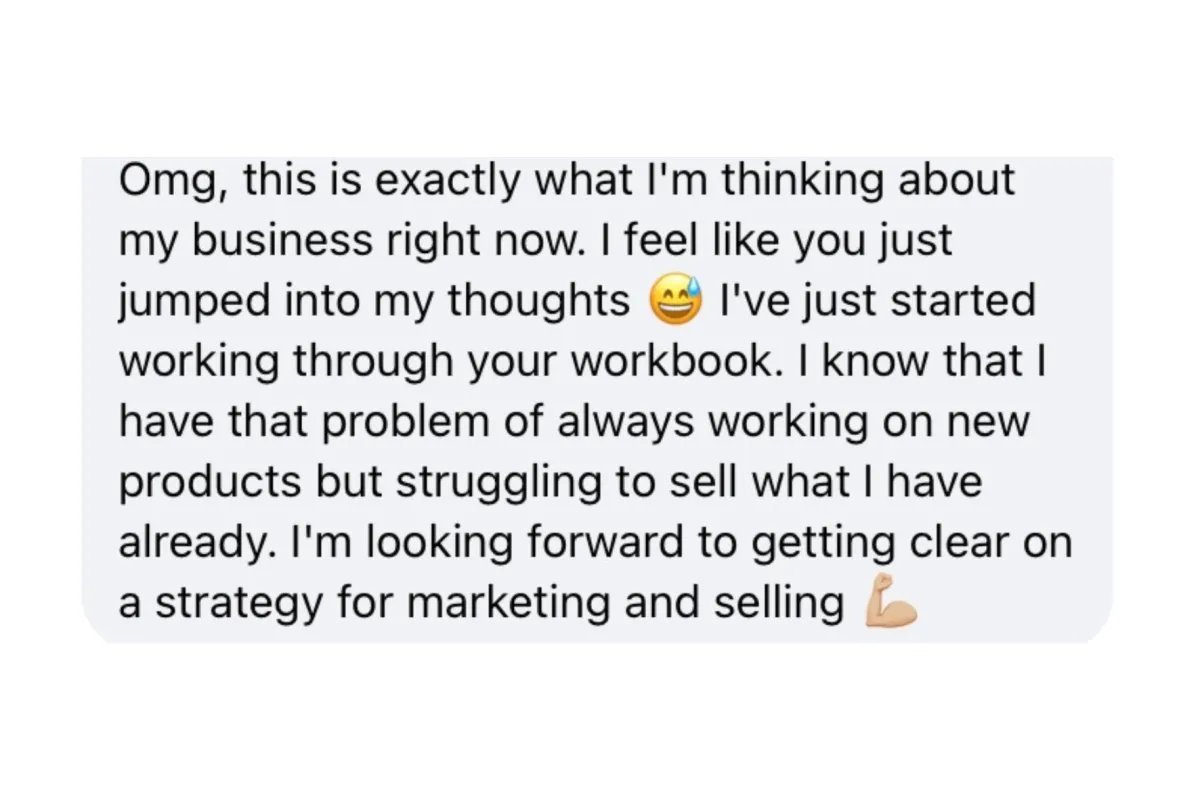Click the sweating smile emoji

tap(677, 301)
